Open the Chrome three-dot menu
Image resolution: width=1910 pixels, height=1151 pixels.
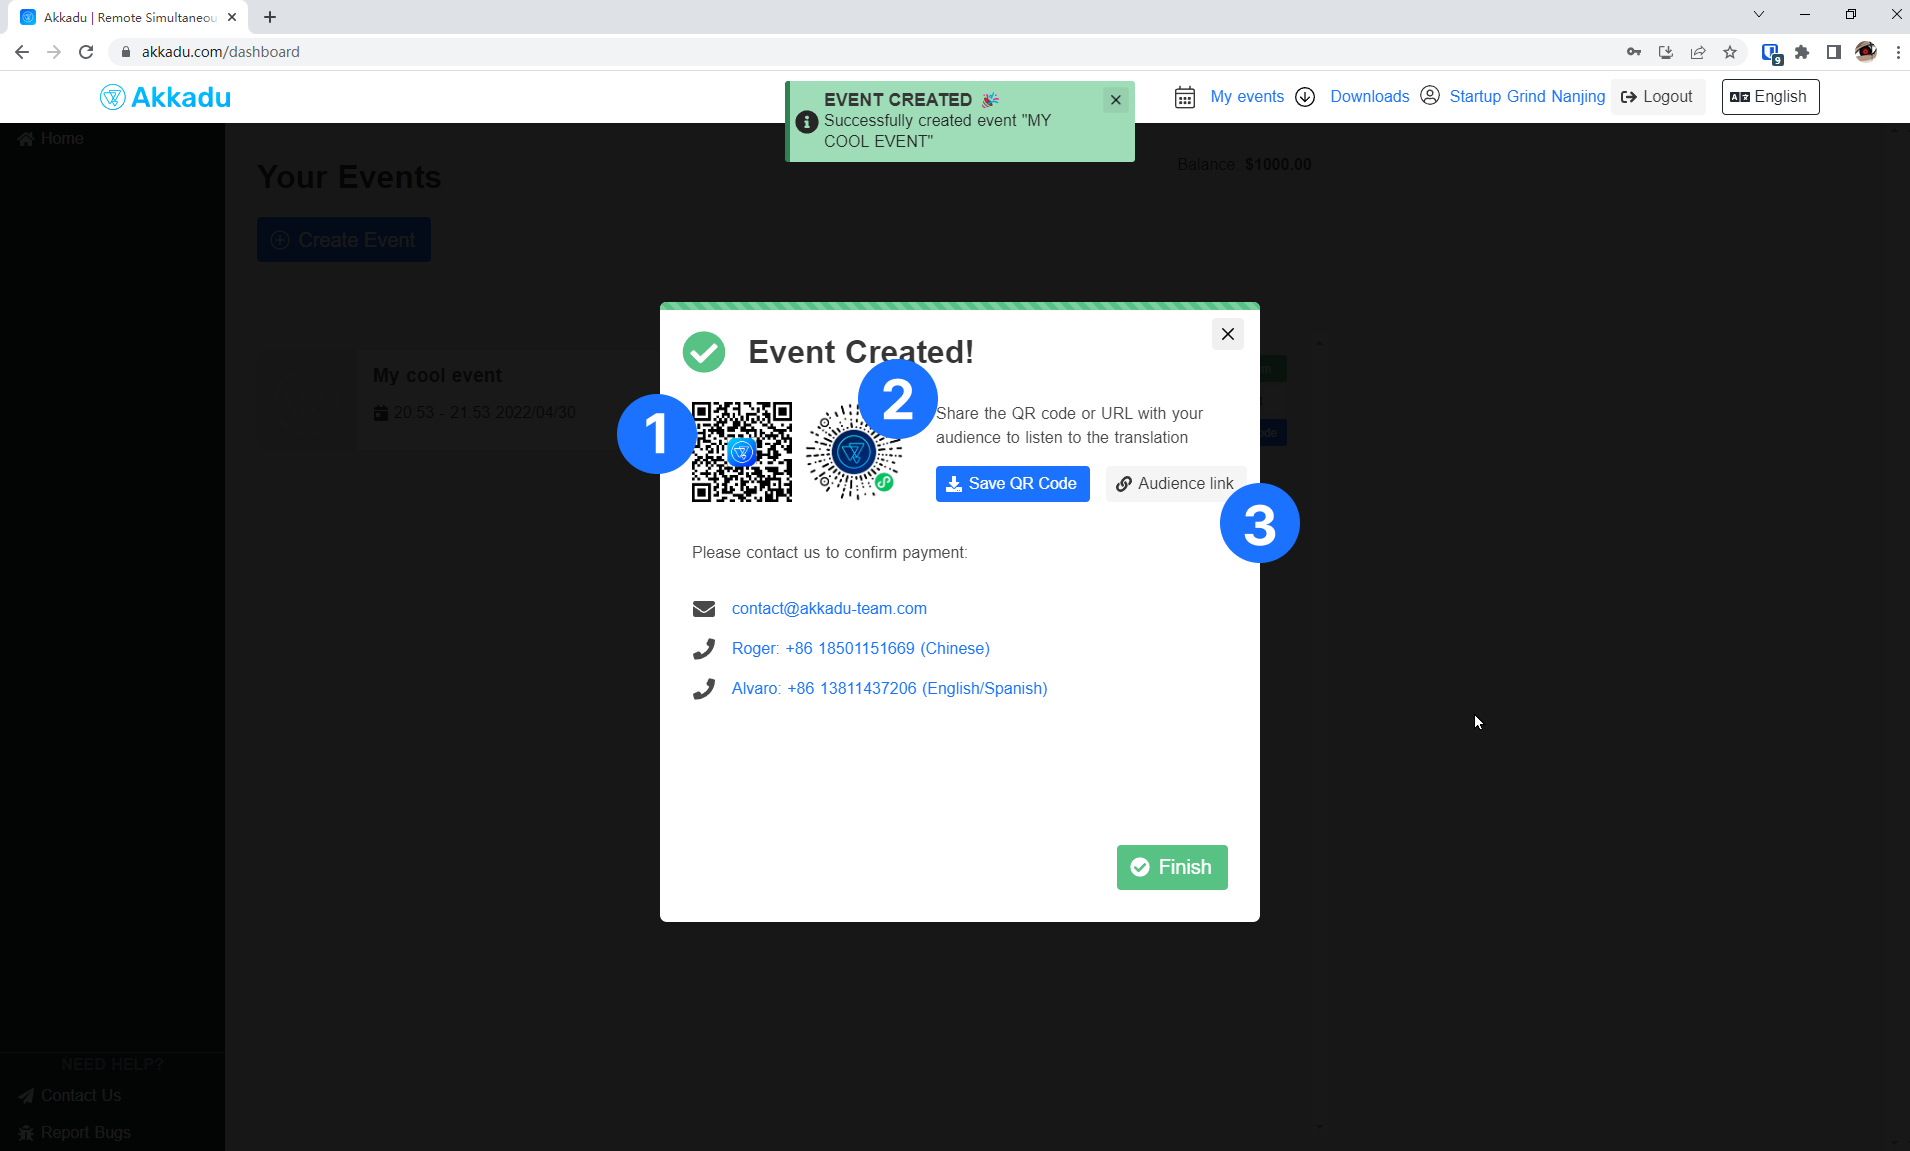coord(1898,52)
